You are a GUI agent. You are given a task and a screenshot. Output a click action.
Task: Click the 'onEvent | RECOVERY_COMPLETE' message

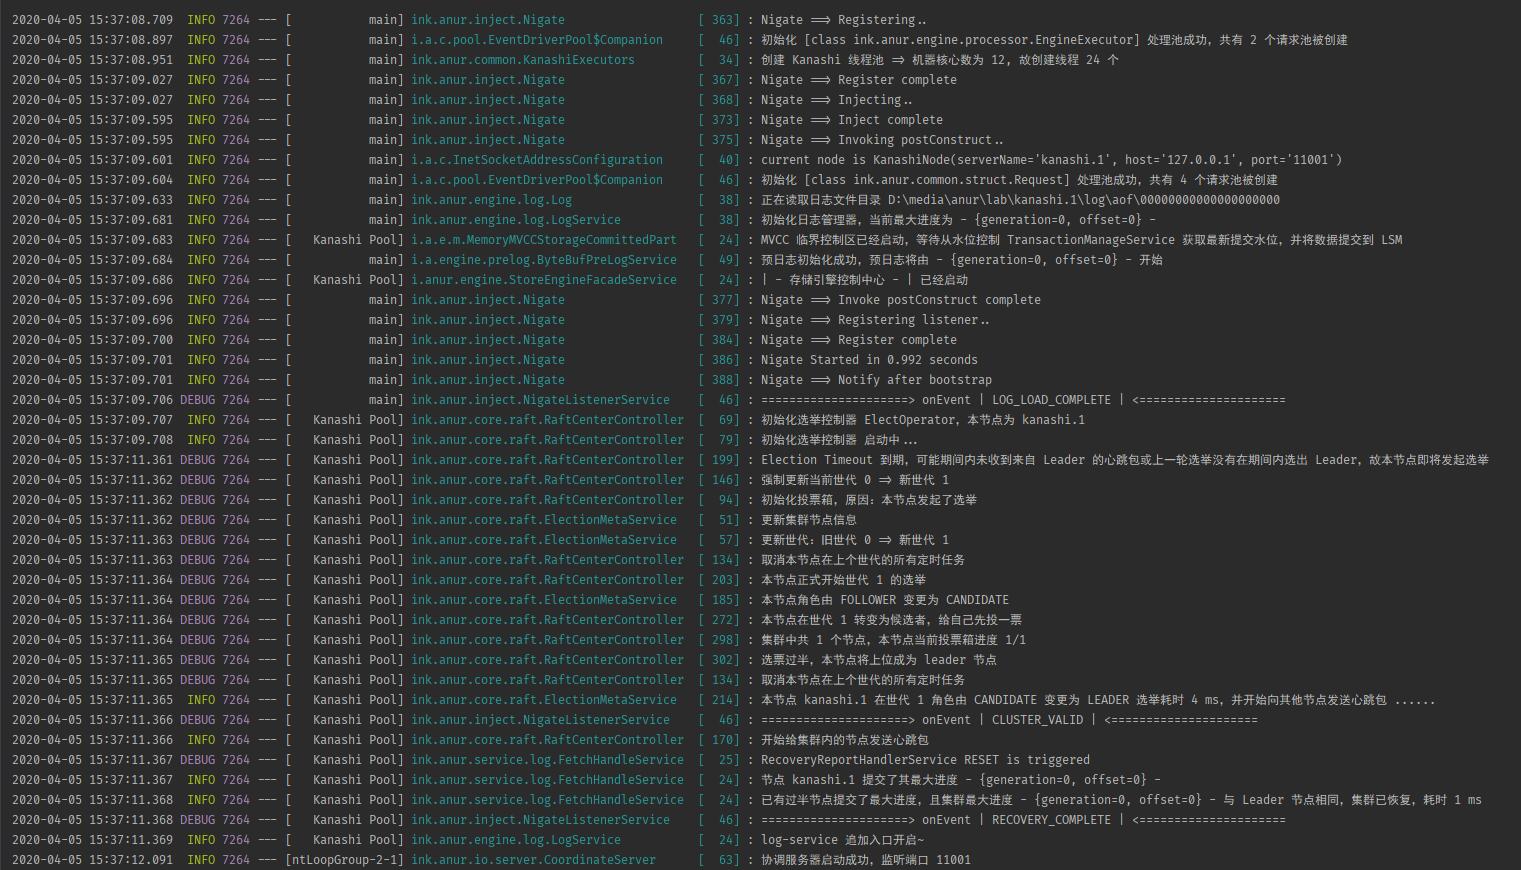(x=1023, y=820)
